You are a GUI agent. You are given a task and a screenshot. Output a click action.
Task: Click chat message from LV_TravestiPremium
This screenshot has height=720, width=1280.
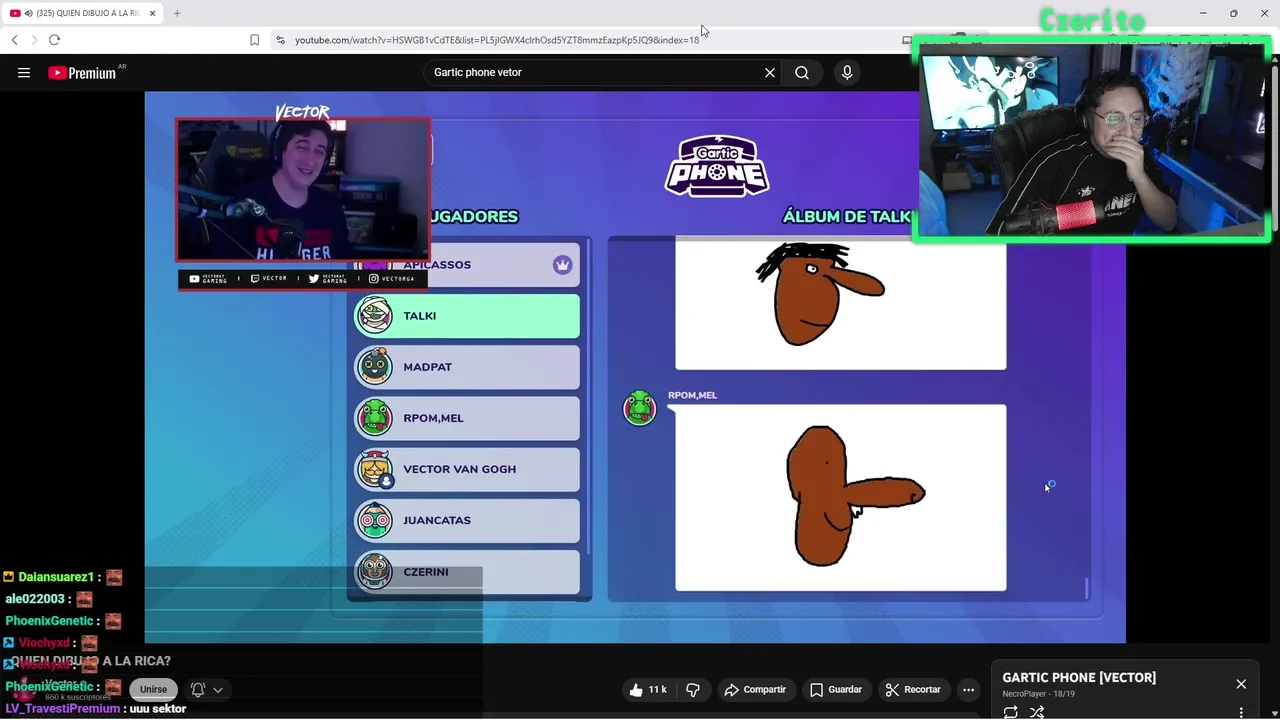tap(96, 709)
